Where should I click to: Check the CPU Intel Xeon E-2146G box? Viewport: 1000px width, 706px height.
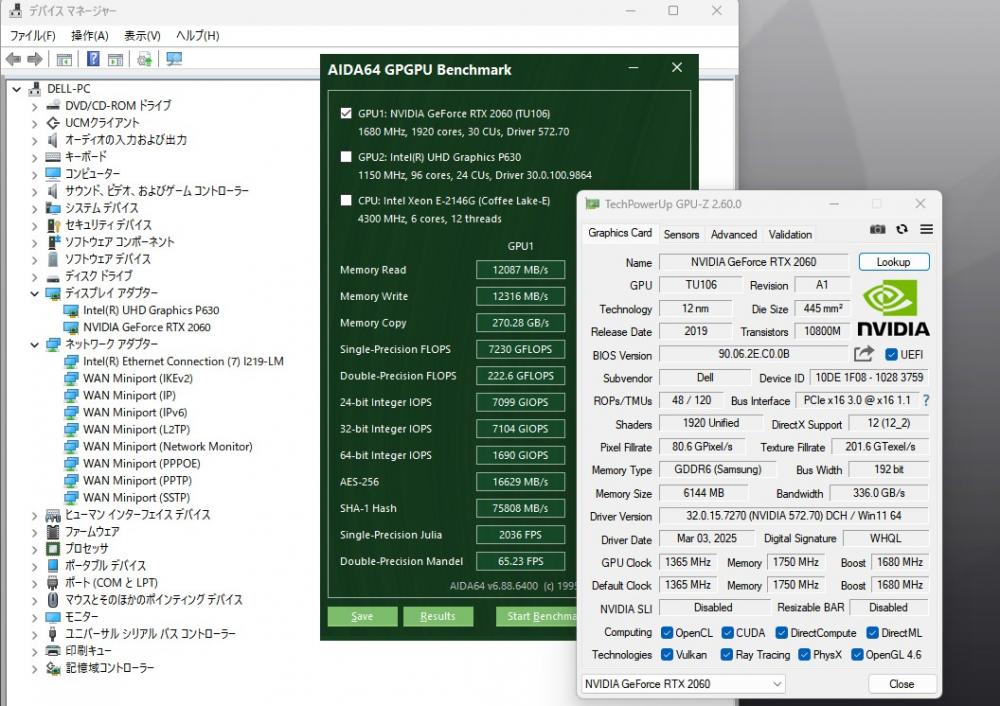point(346,200)
